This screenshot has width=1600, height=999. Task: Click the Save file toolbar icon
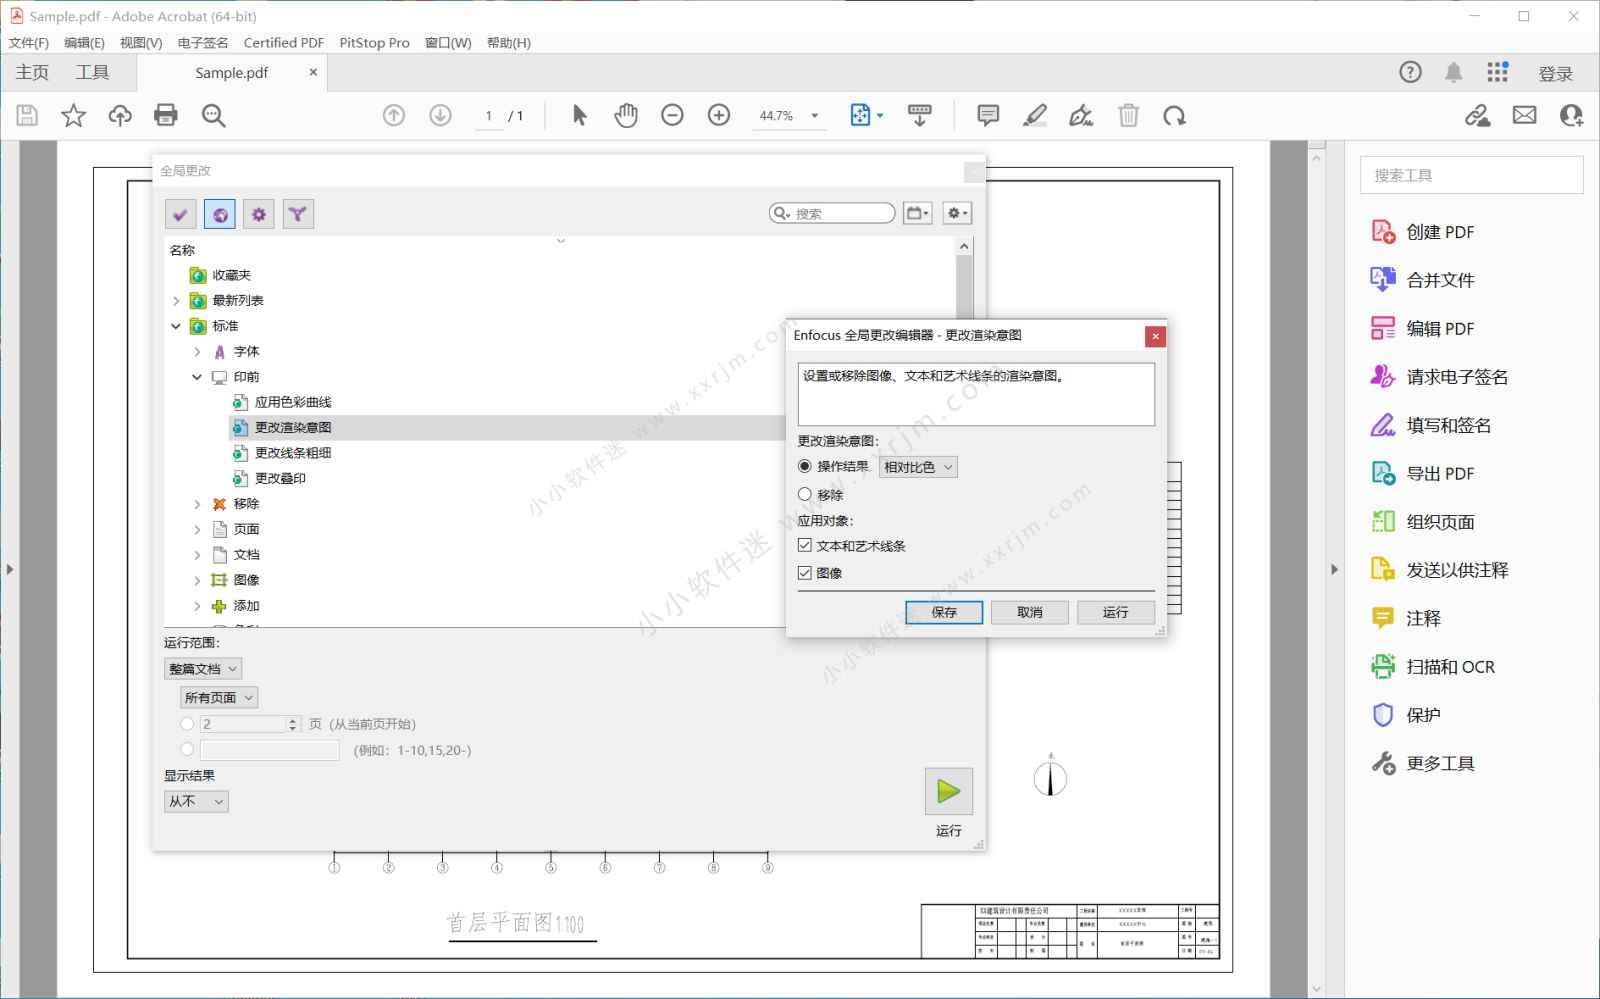[27, 116]
